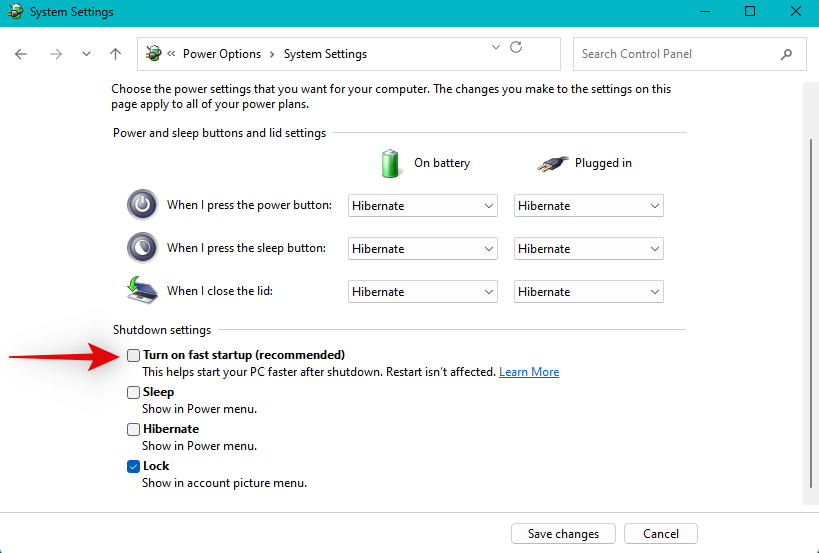Enable Turn on fast startup checkbox
This screenshot has width=819, height=553.
click(x=134, y=355)
